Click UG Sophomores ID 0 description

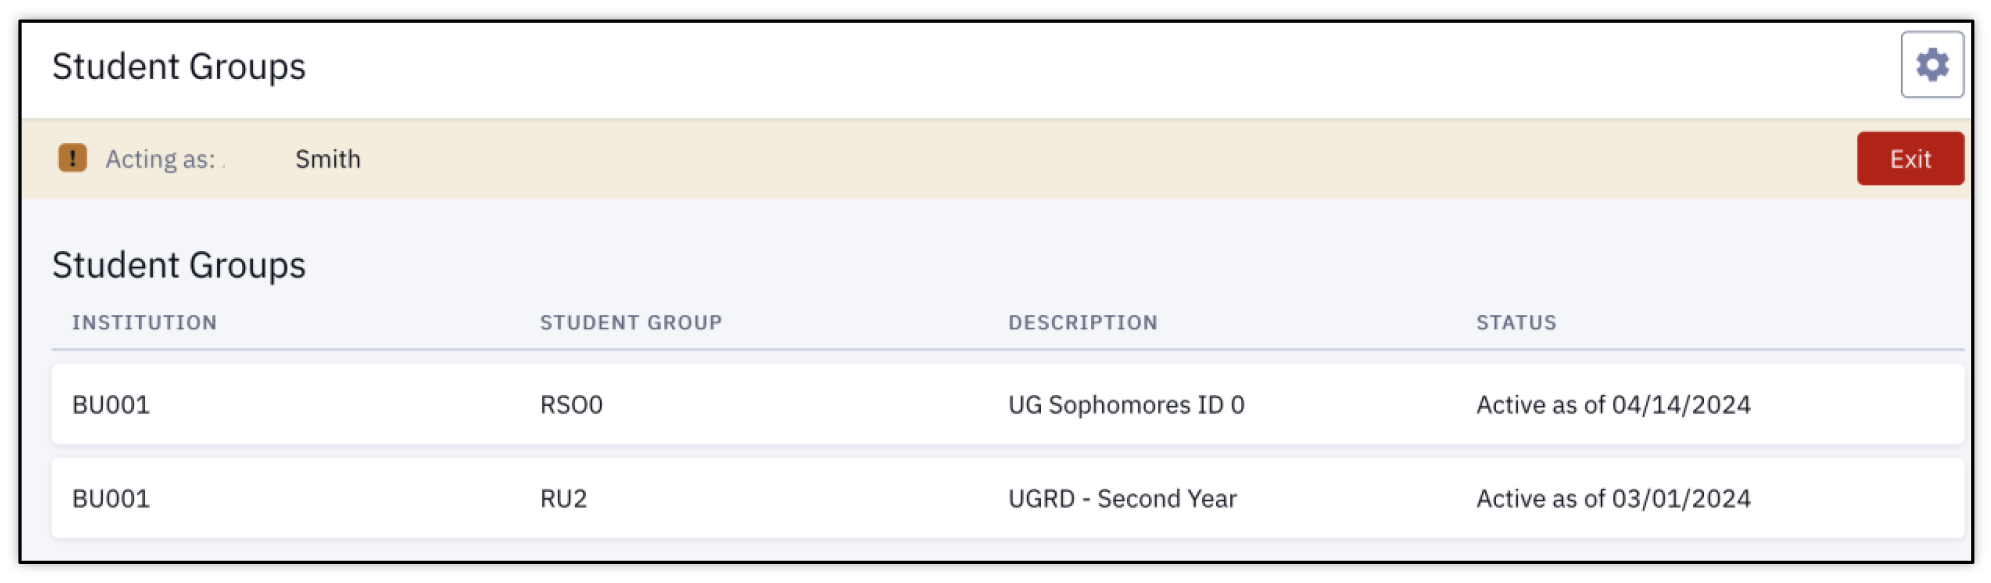tap(1126, 405)
